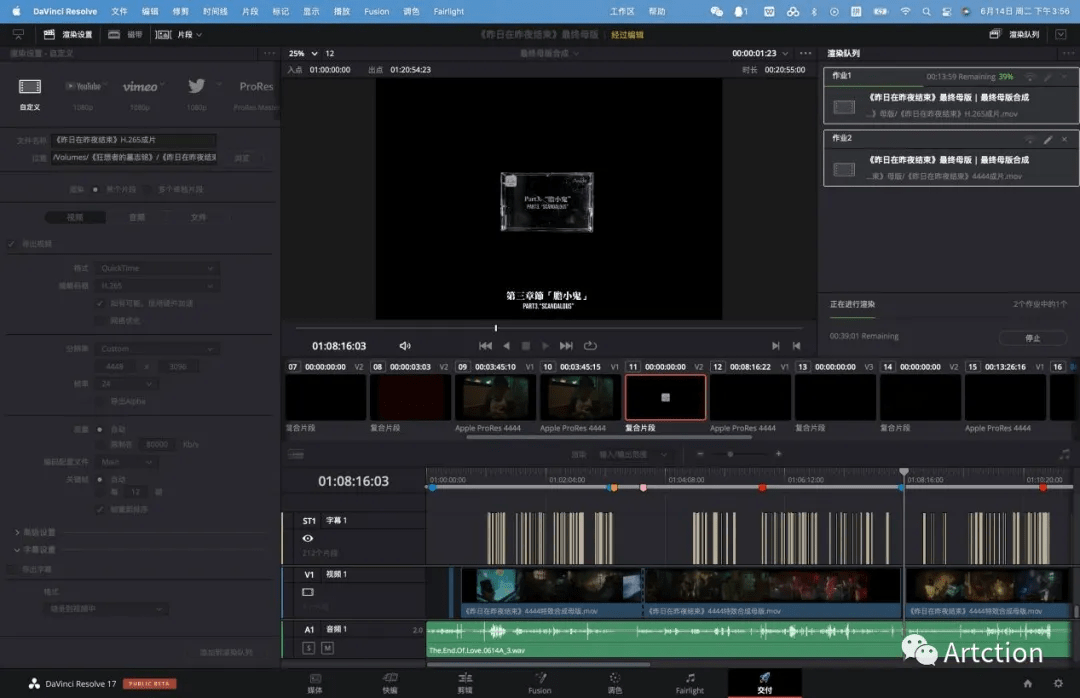Screen dimensions: 1080x698
Task: Open the viewer 25% zoom dropdown
Action: 303,53
